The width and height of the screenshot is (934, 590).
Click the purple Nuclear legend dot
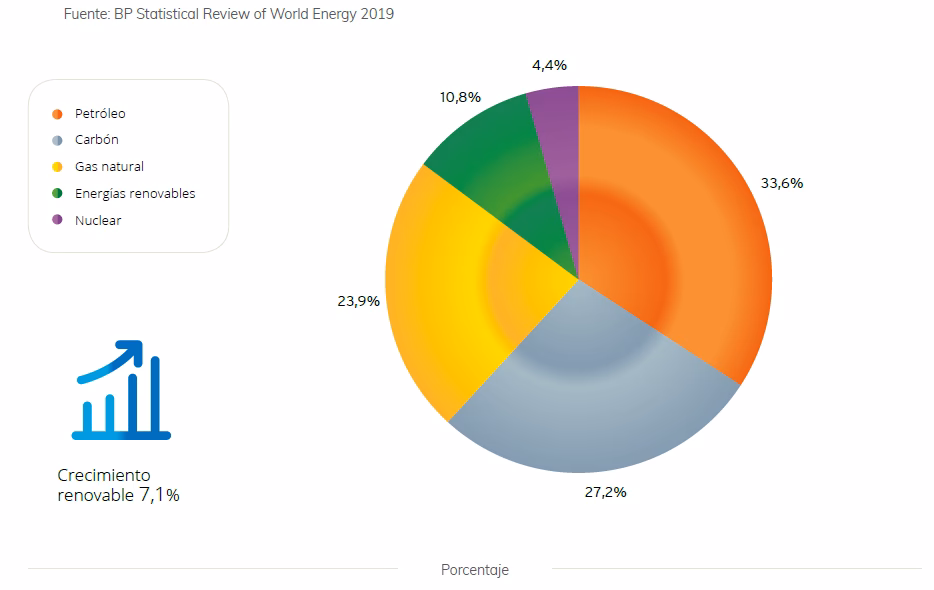(x=57, y=220)
